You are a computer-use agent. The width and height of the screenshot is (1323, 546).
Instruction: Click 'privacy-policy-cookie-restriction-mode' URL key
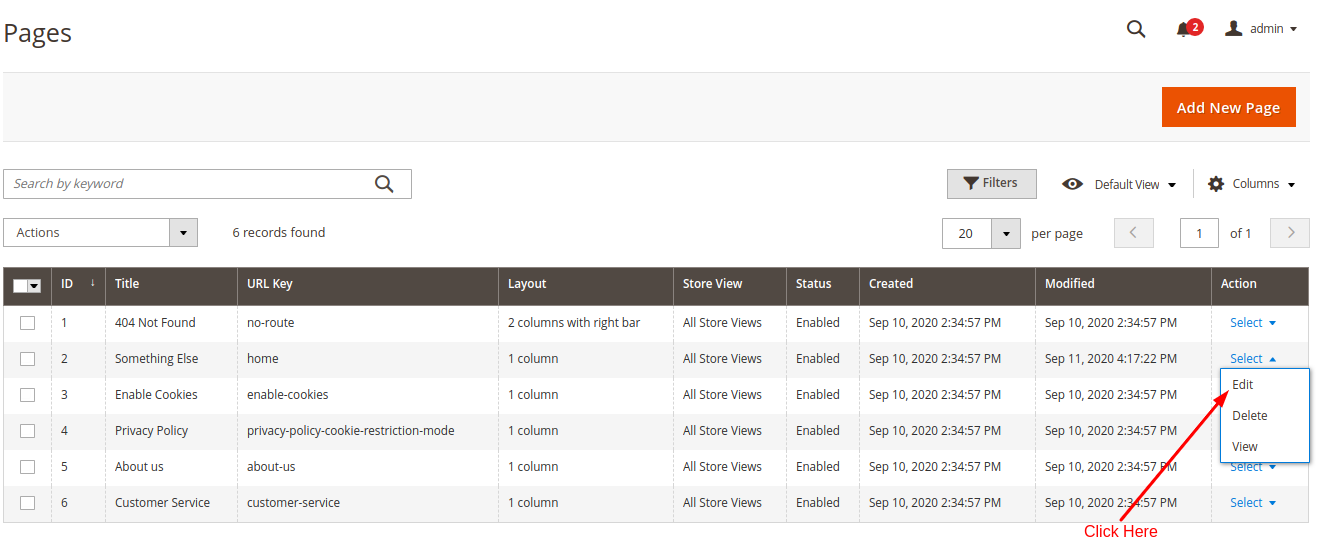point(351,431)
